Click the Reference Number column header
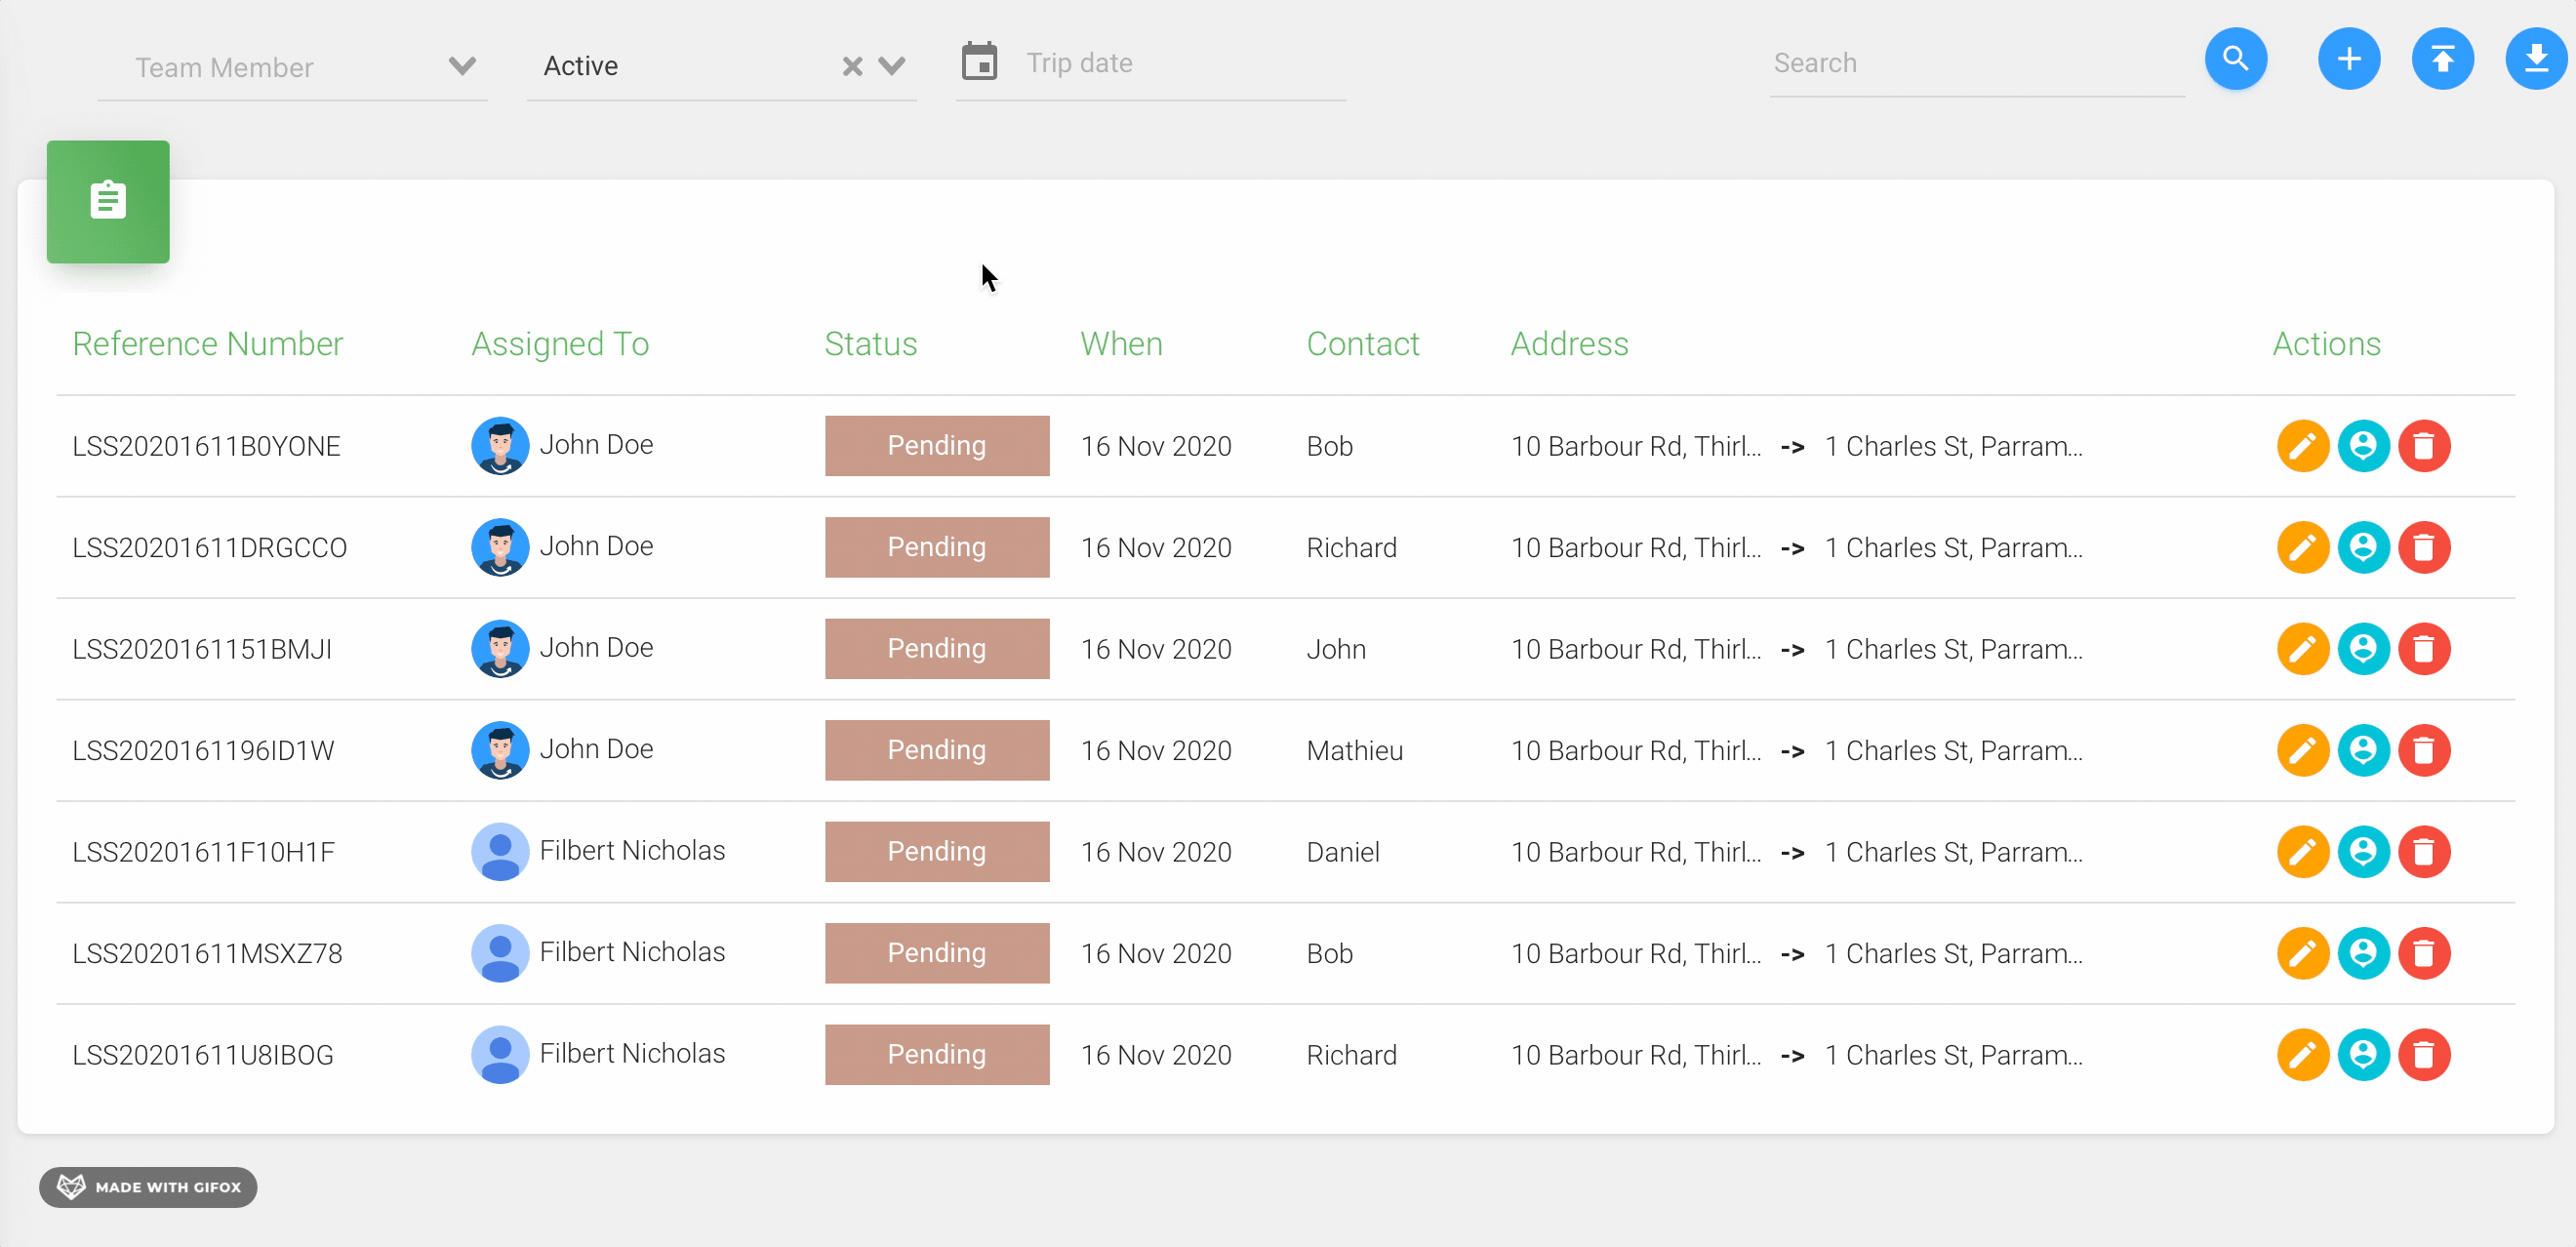This screenshot has height=1247, width=2576. click(x=207, y=344)
